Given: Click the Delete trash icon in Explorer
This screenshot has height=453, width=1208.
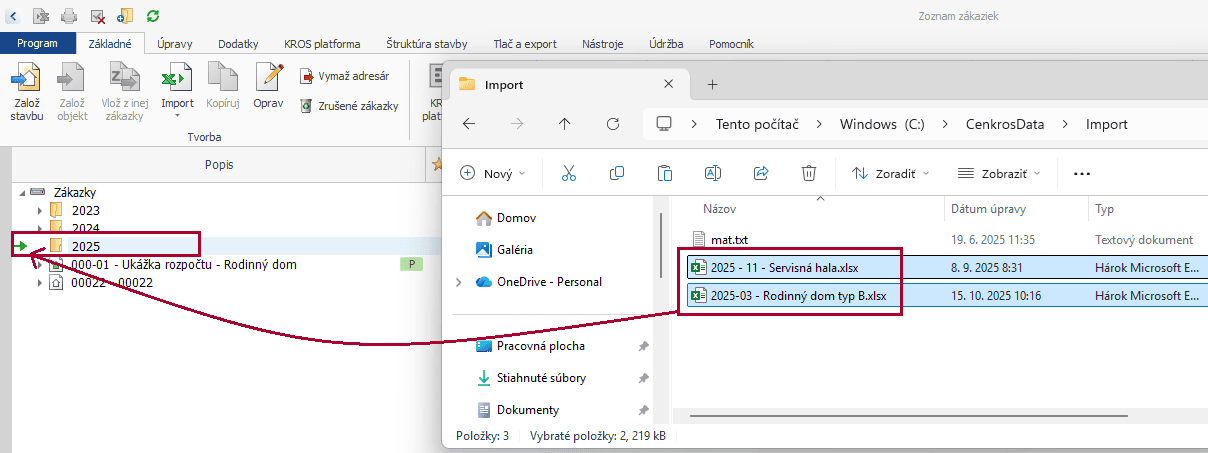Looking at the screenshot, I should 809,173.
